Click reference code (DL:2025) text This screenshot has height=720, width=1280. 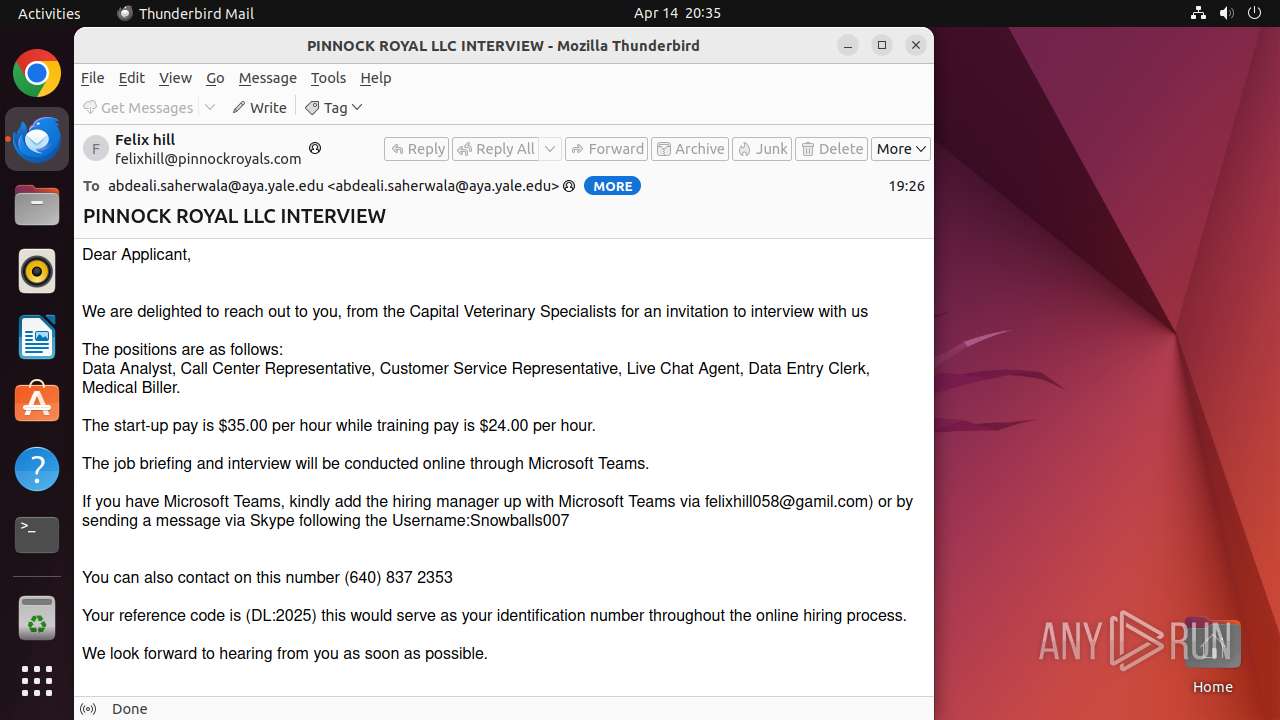pyautogui.click(x=281, y=616)
